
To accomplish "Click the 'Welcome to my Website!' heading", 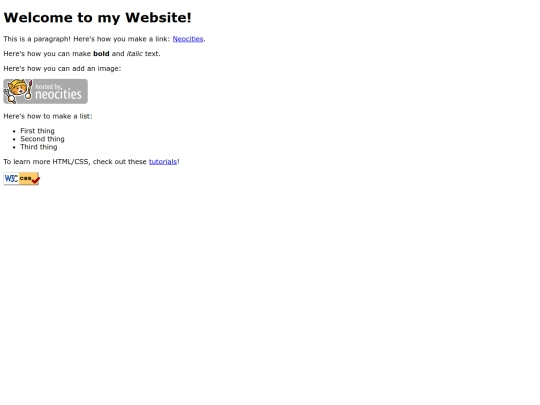I will [x=97, y=18].
